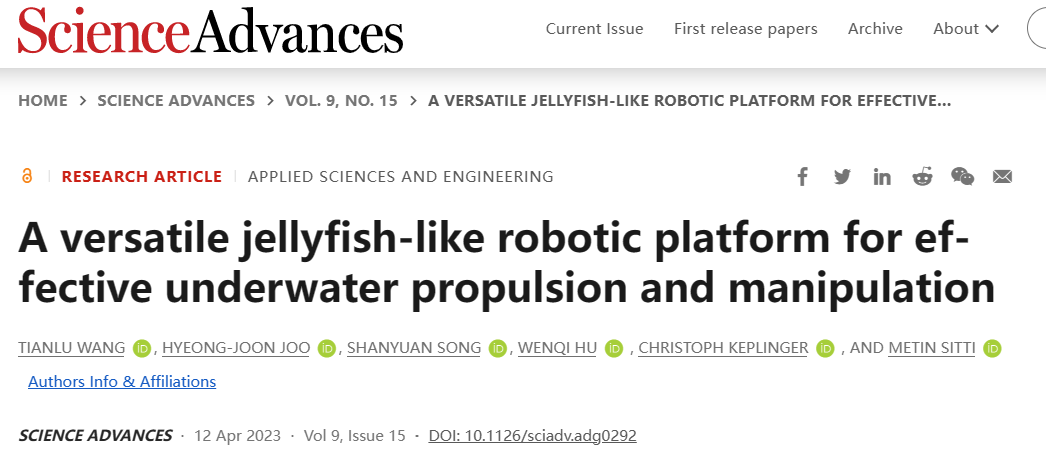Open Authors Info & Affiliations link
The height and width of the screenshot is (449, 1046).
pos(122,382)
